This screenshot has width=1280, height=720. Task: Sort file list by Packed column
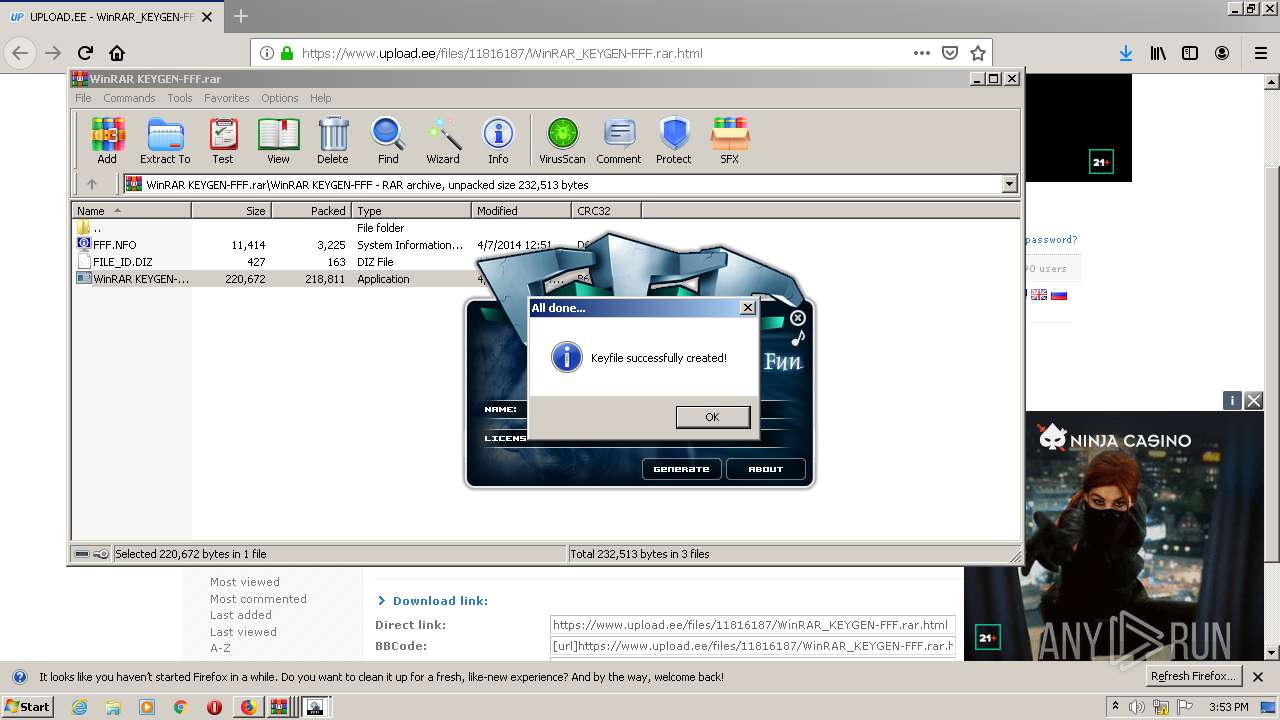coord(311,210)
